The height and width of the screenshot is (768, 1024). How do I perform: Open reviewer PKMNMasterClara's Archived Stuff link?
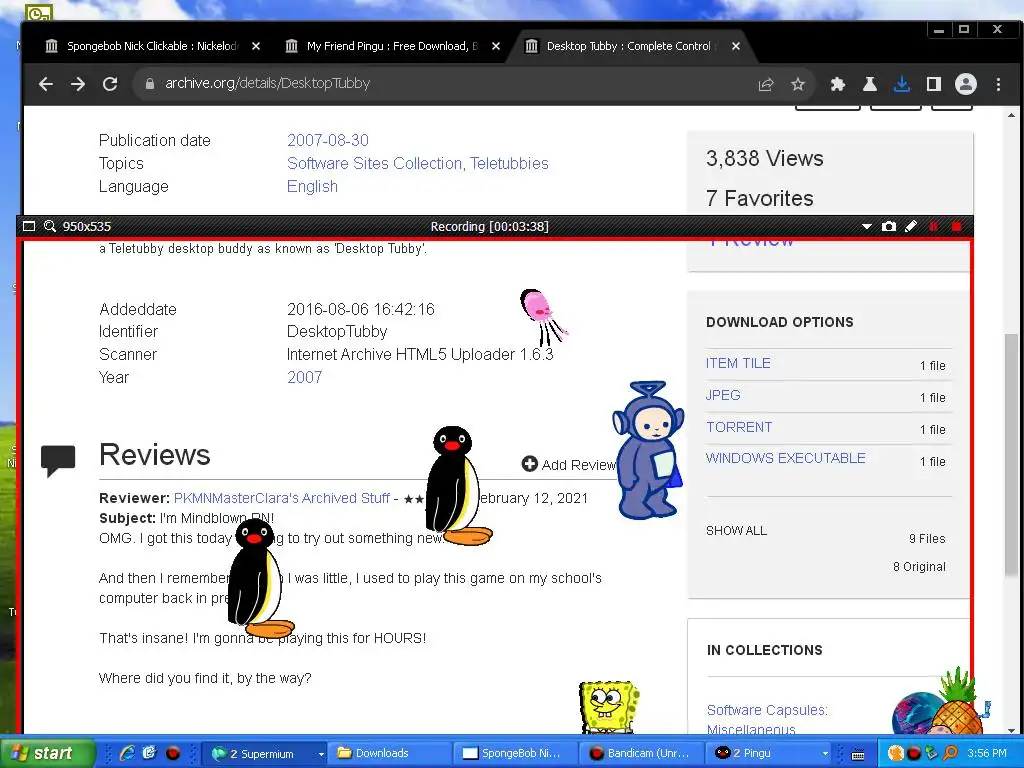pos(281,498)
